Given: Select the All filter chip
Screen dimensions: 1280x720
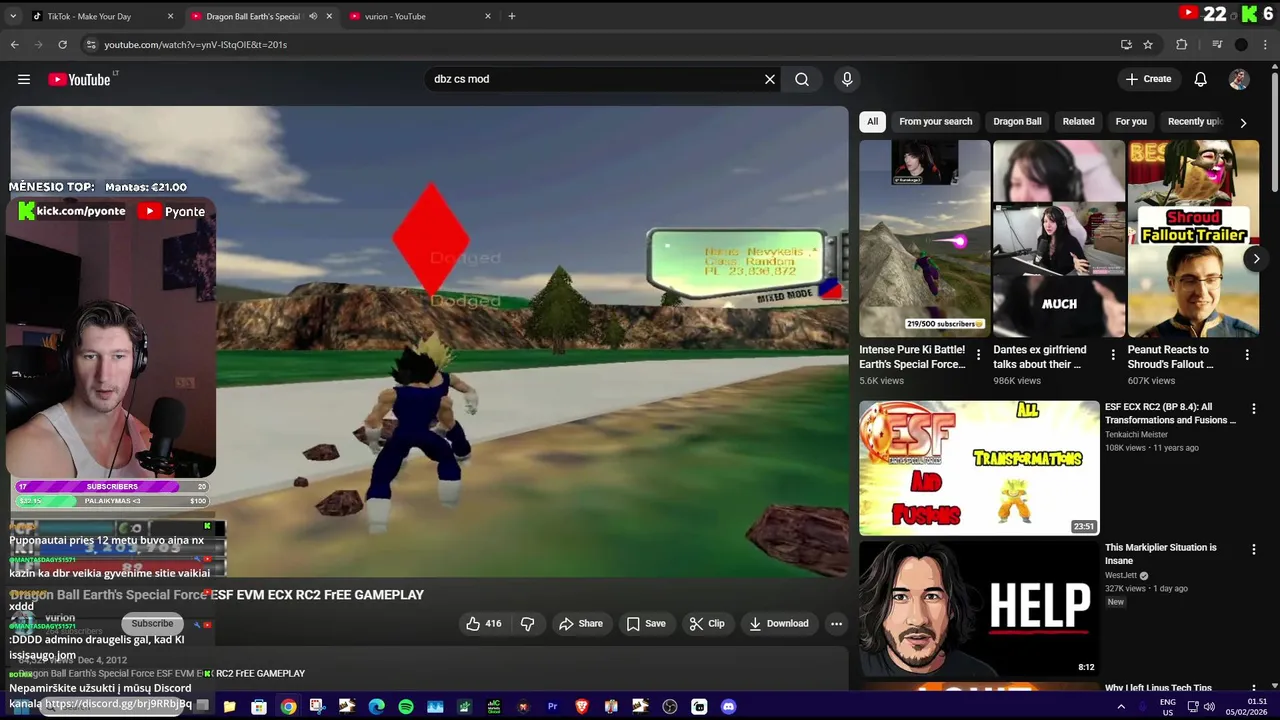Looking at the screenshot, I should click(872, 122).
